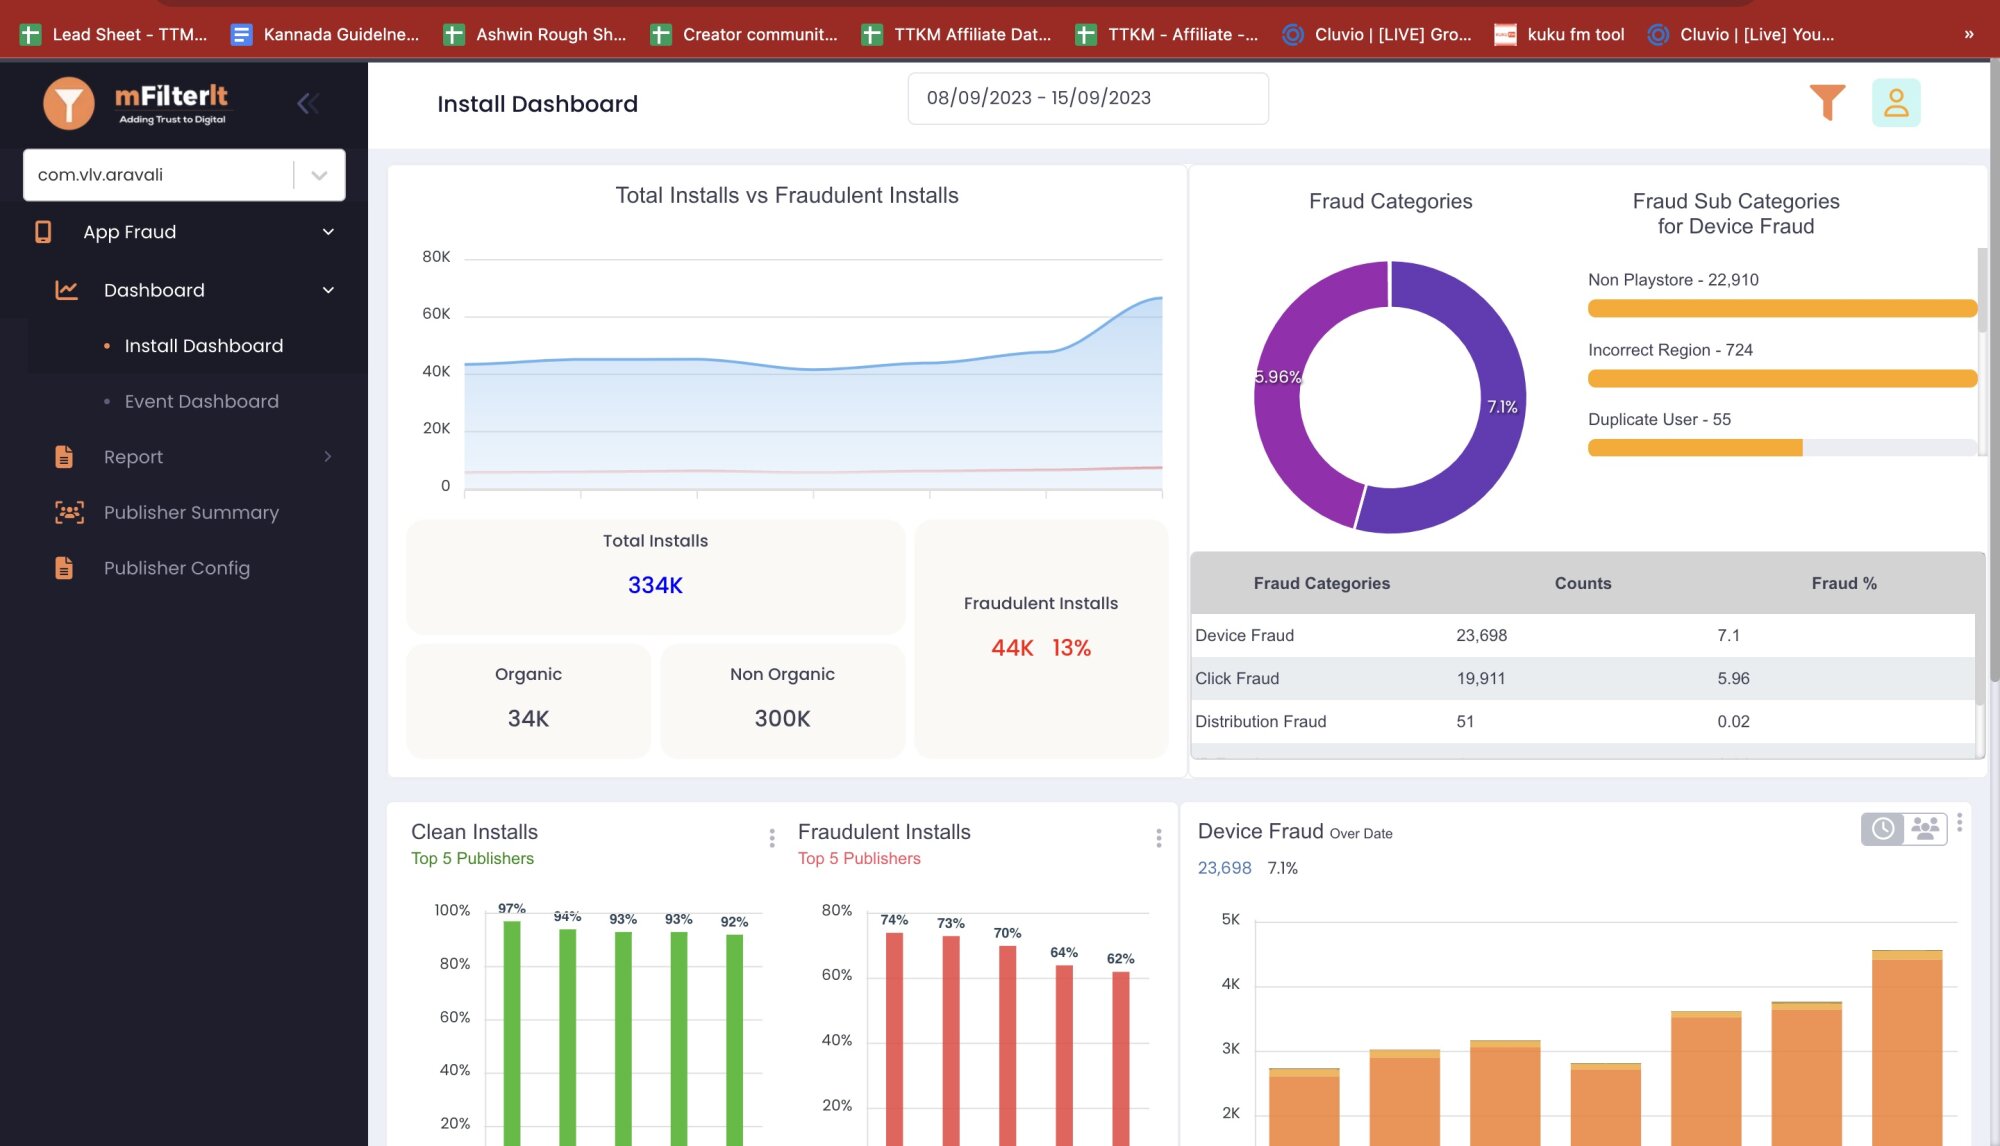Open the TTKM Affiliate Dat... bookmark
2000x1146 pixels.
tap(957, 34)
